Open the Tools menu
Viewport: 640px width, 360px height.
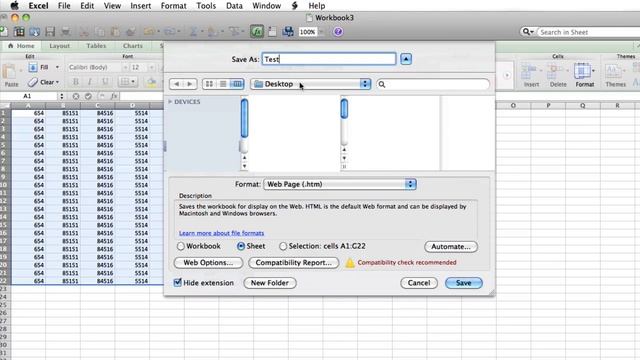pyautogui.click(x=206, y=6)
